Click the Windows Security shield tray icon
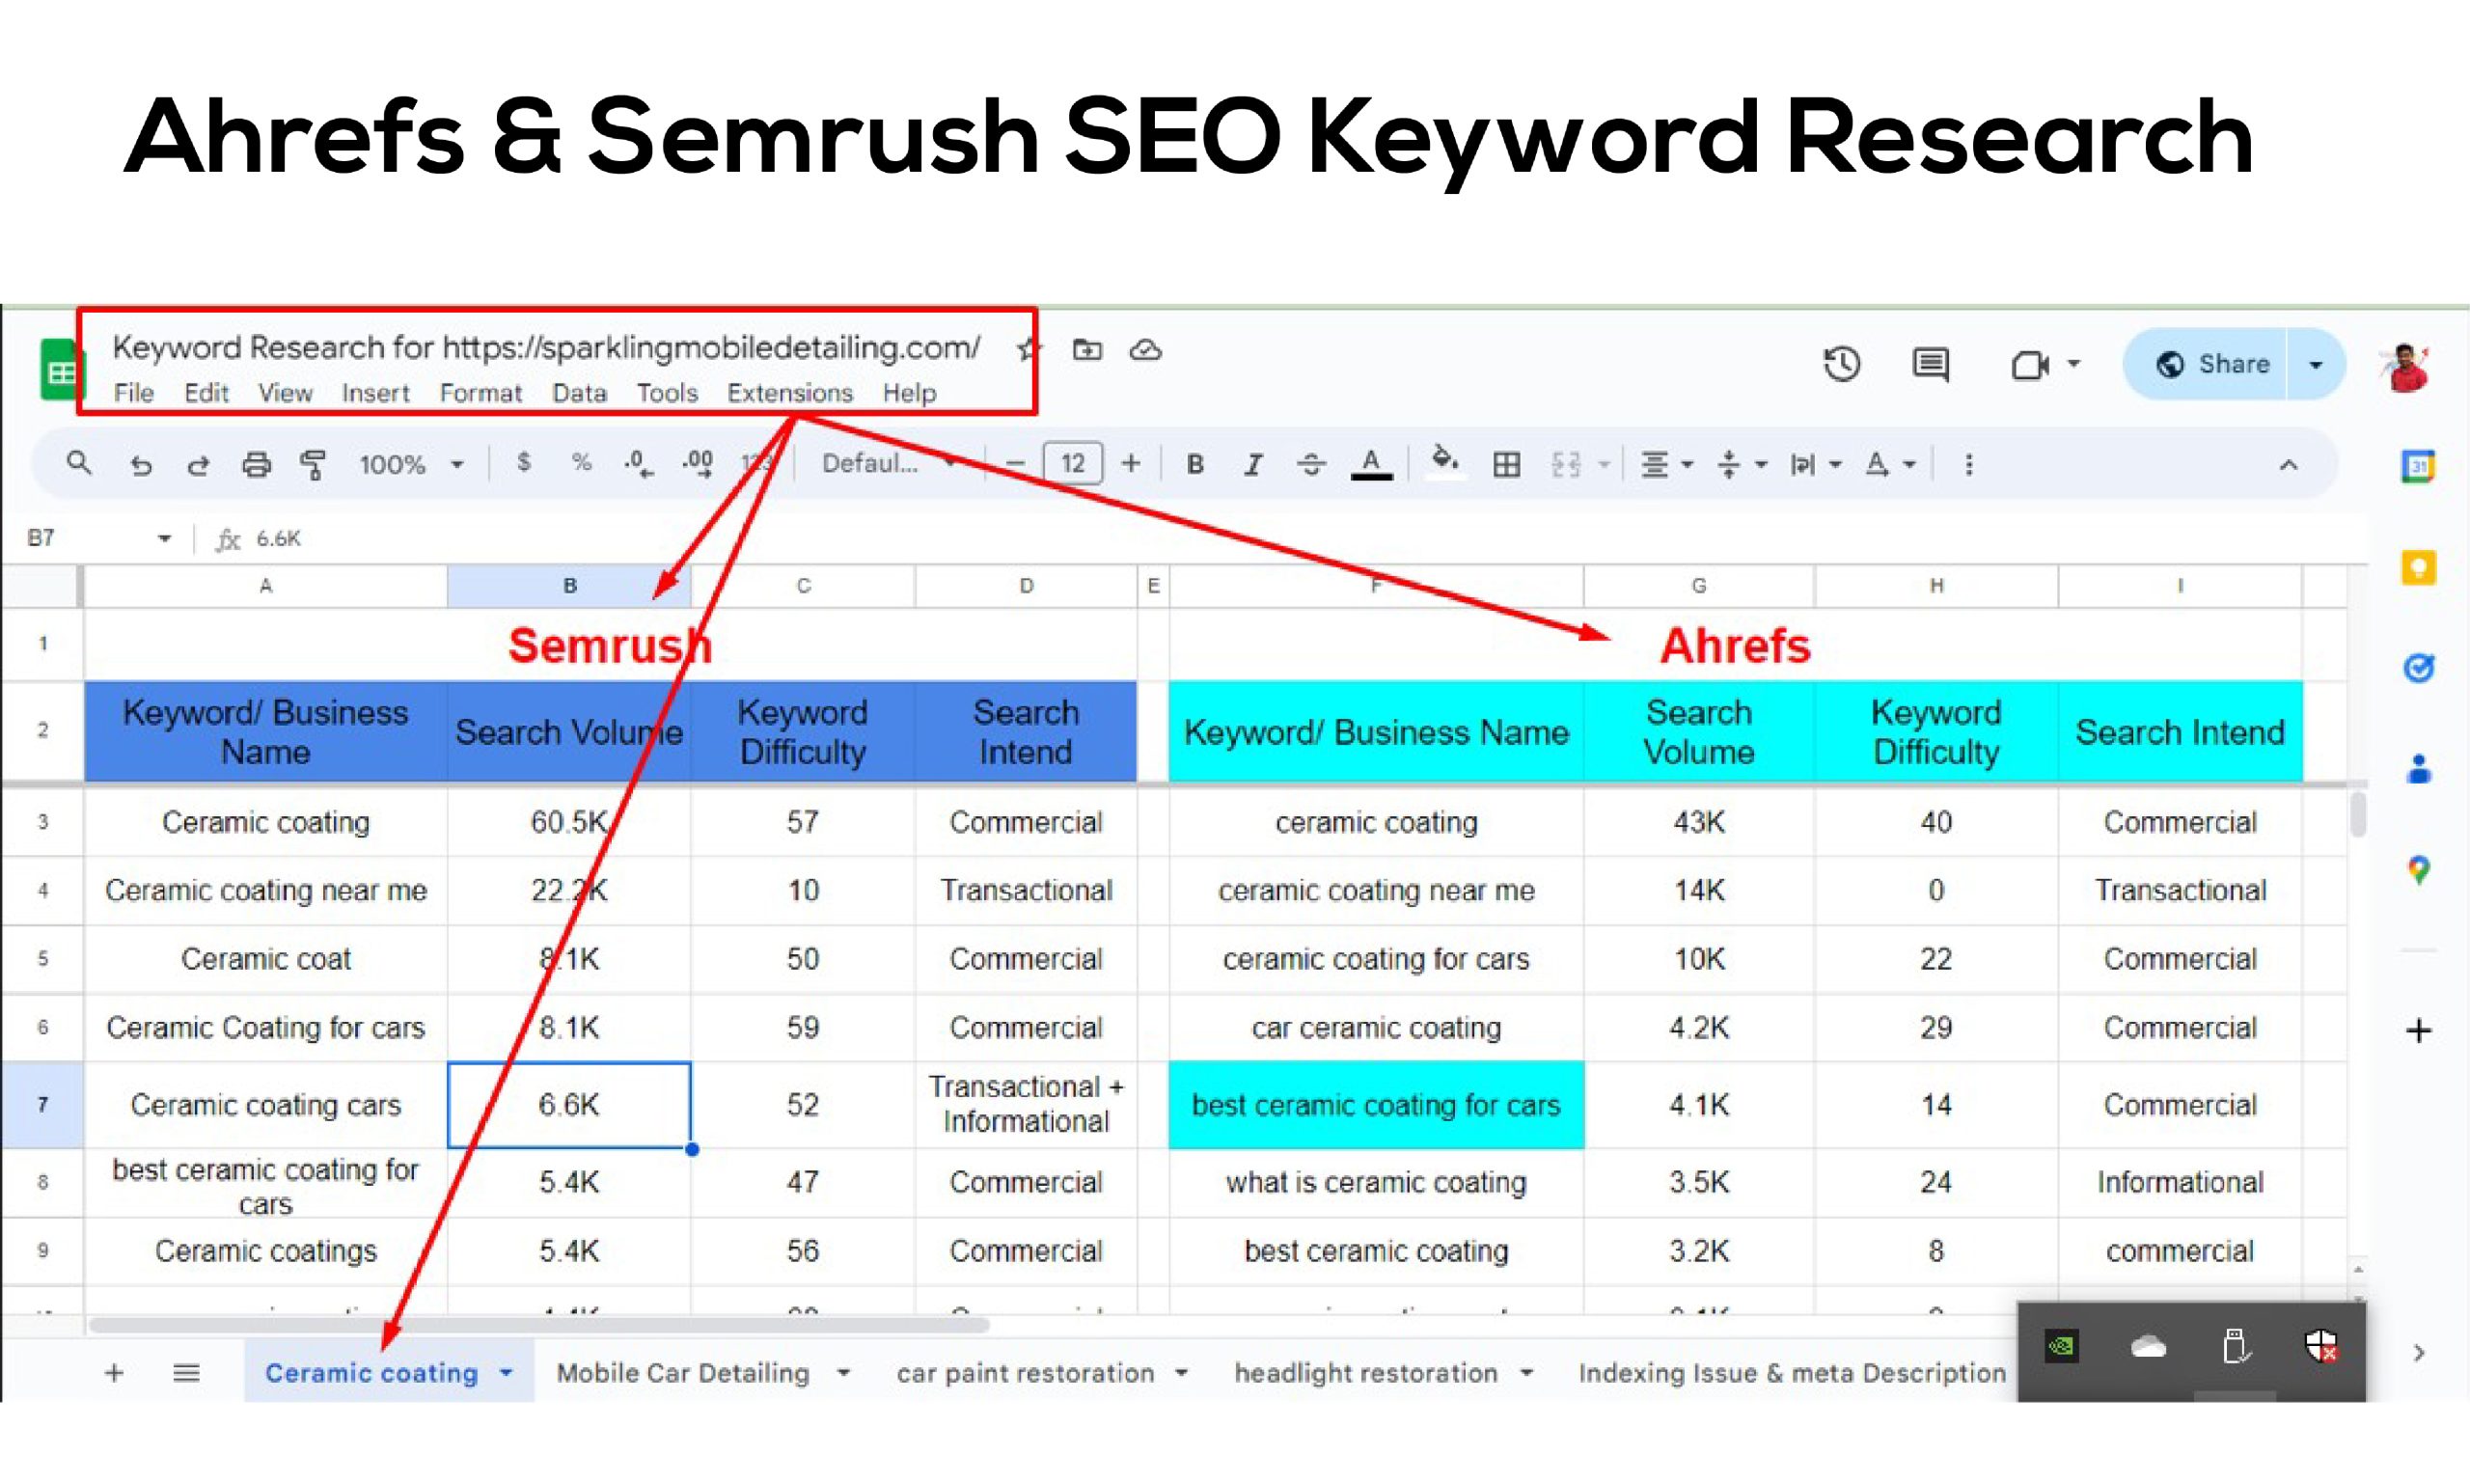The image size is (2470, 1484). [2321, 1346]
